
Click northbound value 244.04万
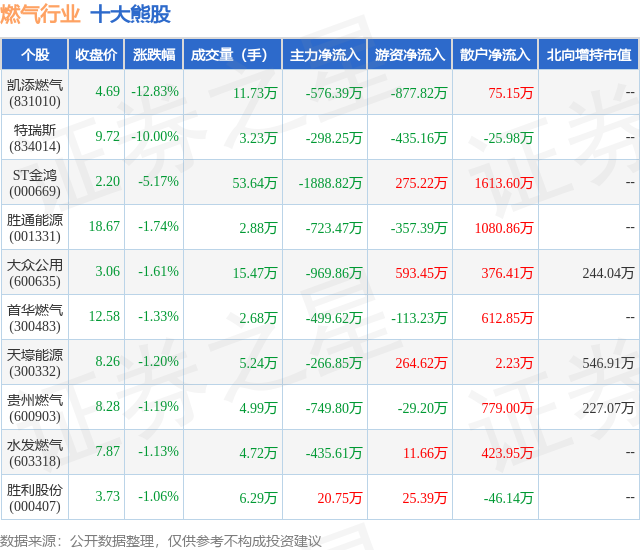coord(608,273)
